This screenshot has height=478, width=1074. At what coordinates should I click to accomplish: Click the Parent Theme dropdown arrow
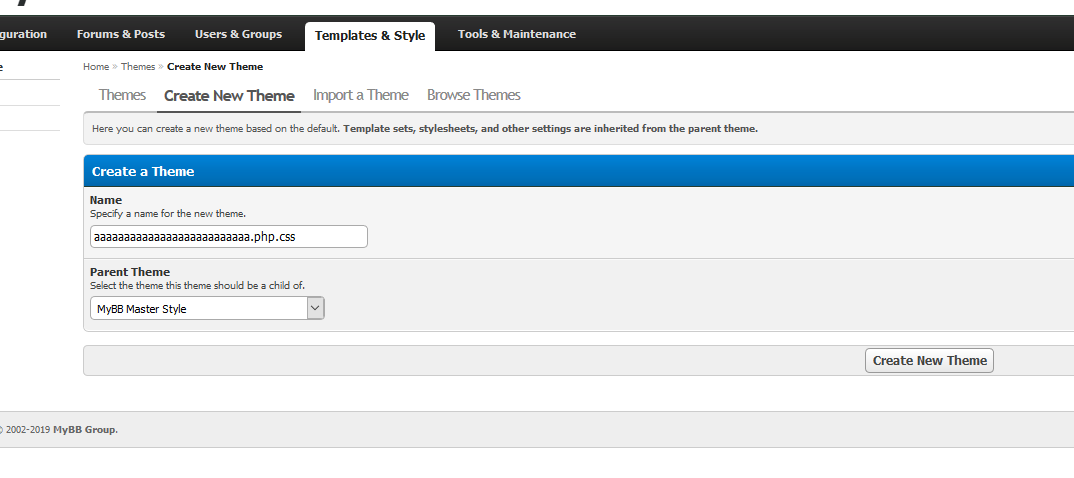tap(315, 309)
